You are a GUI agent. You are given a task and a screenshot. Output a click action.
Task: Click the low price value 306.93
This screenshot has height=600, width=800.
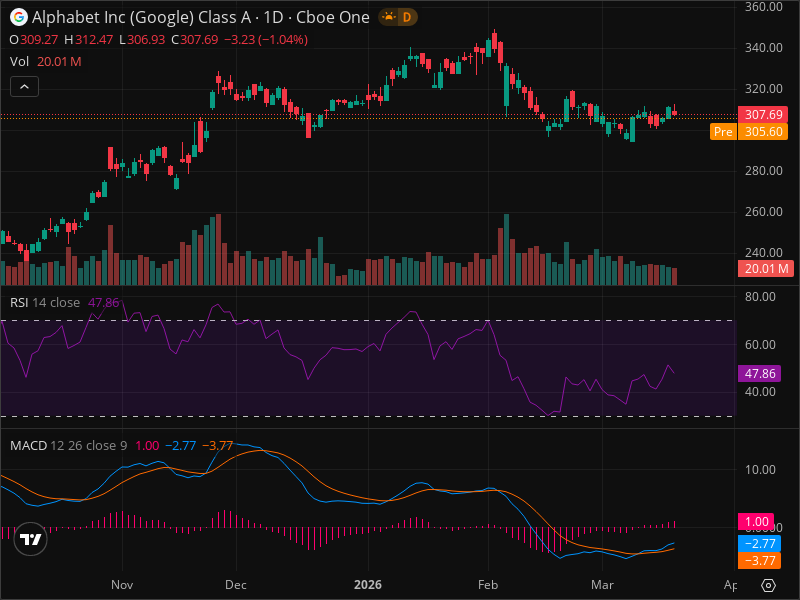click(146, 40)
